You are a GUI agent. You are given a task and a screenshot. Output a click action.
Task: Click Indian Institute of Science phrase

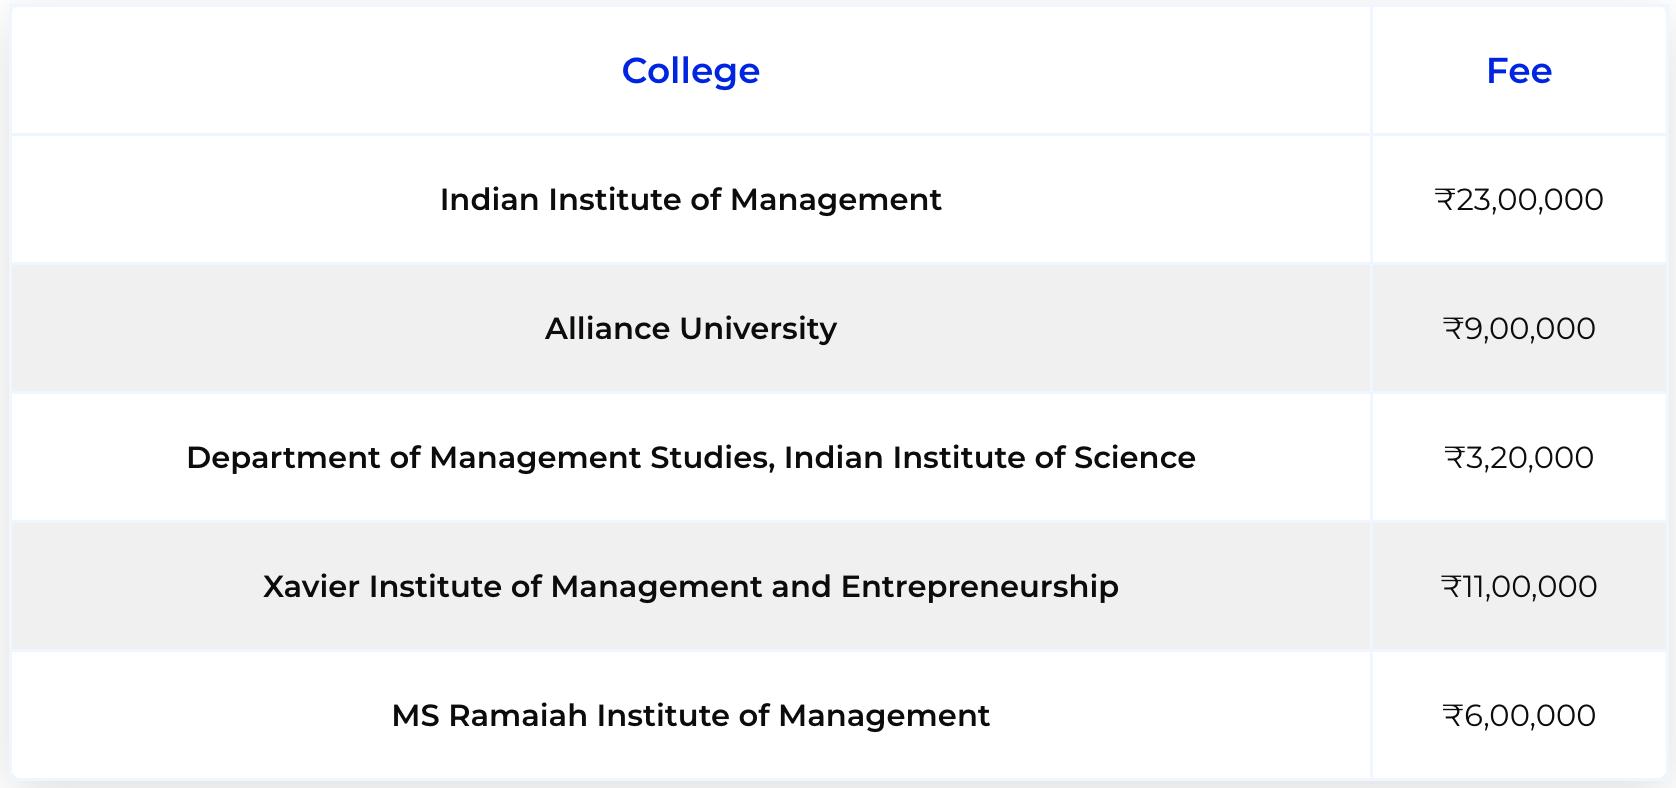tap(990, 457)
